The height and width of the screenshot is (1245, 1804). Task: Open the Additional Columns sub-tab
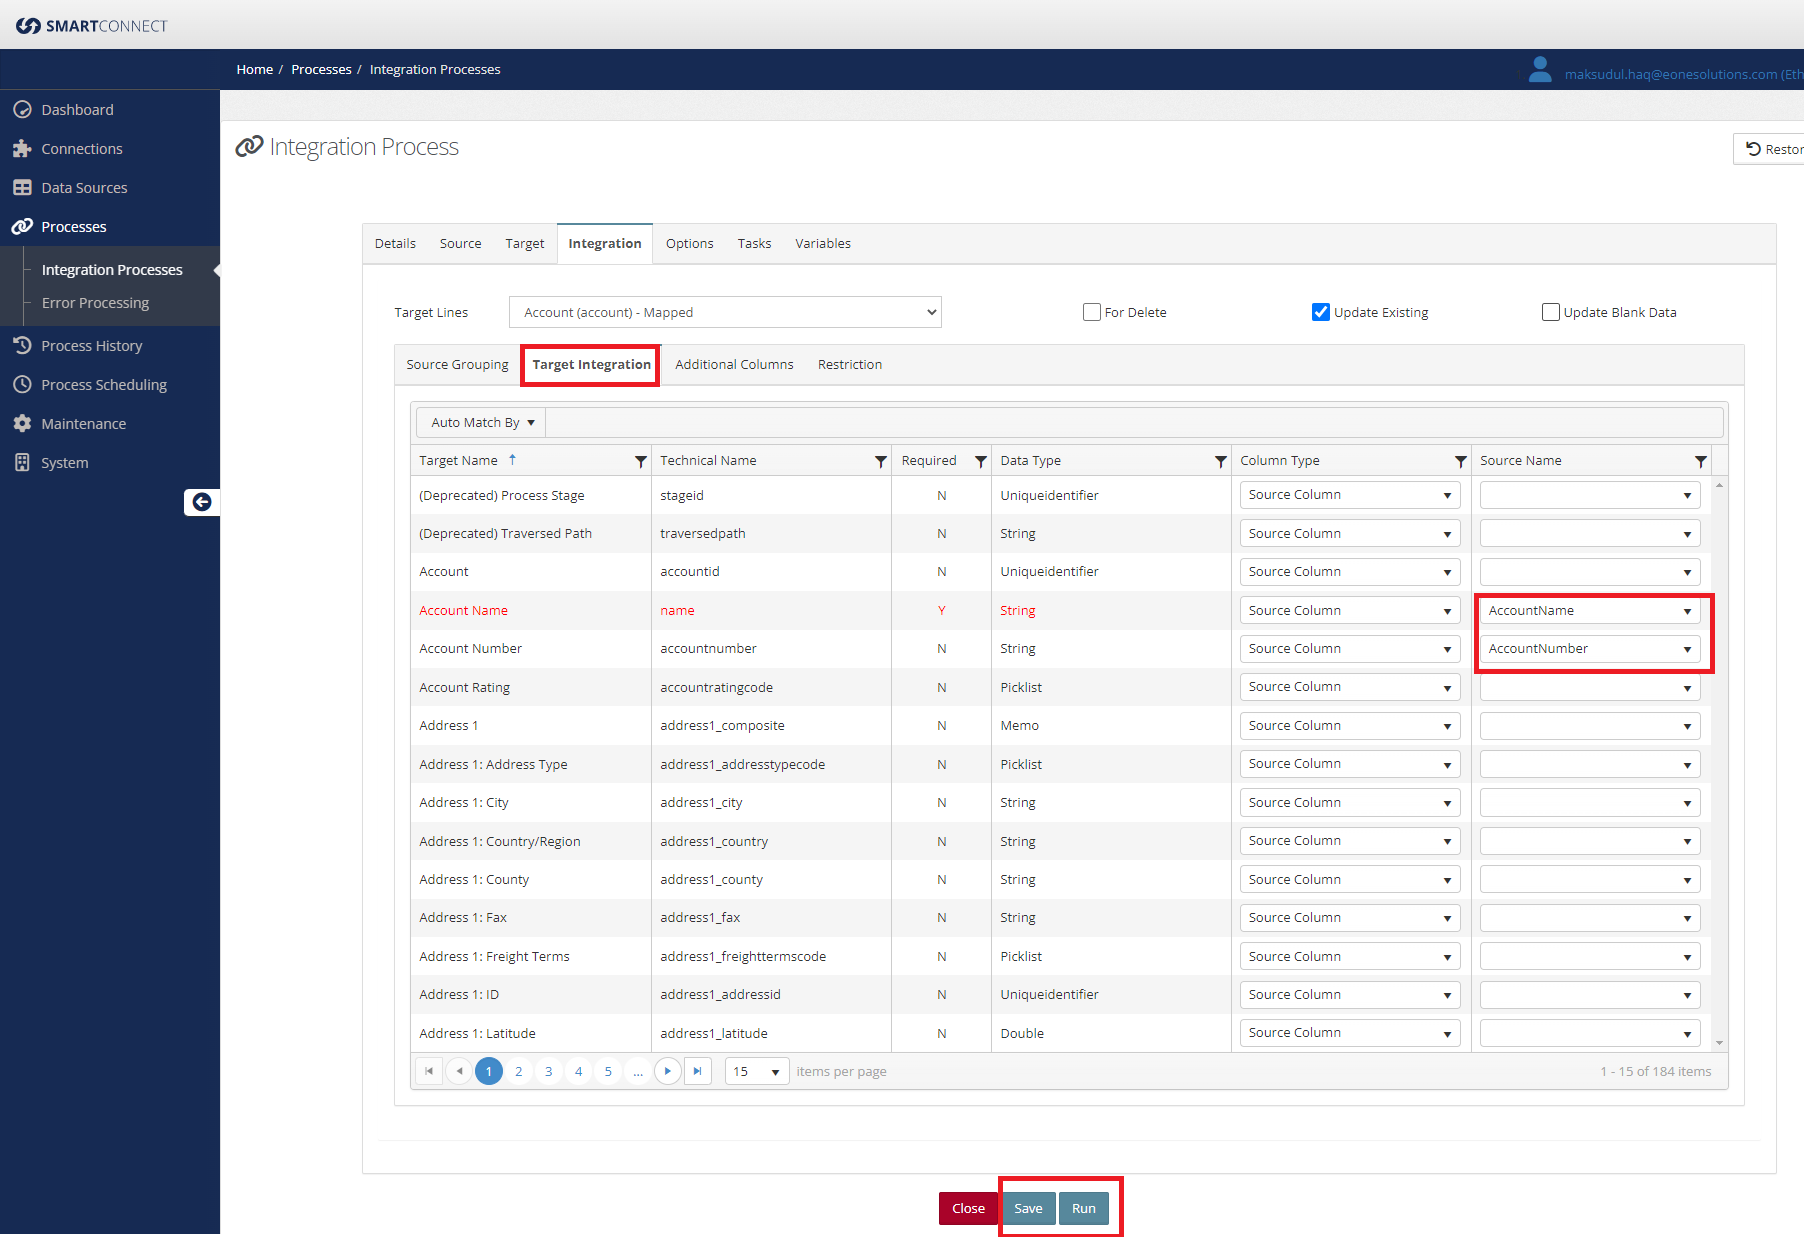point(734,364)
